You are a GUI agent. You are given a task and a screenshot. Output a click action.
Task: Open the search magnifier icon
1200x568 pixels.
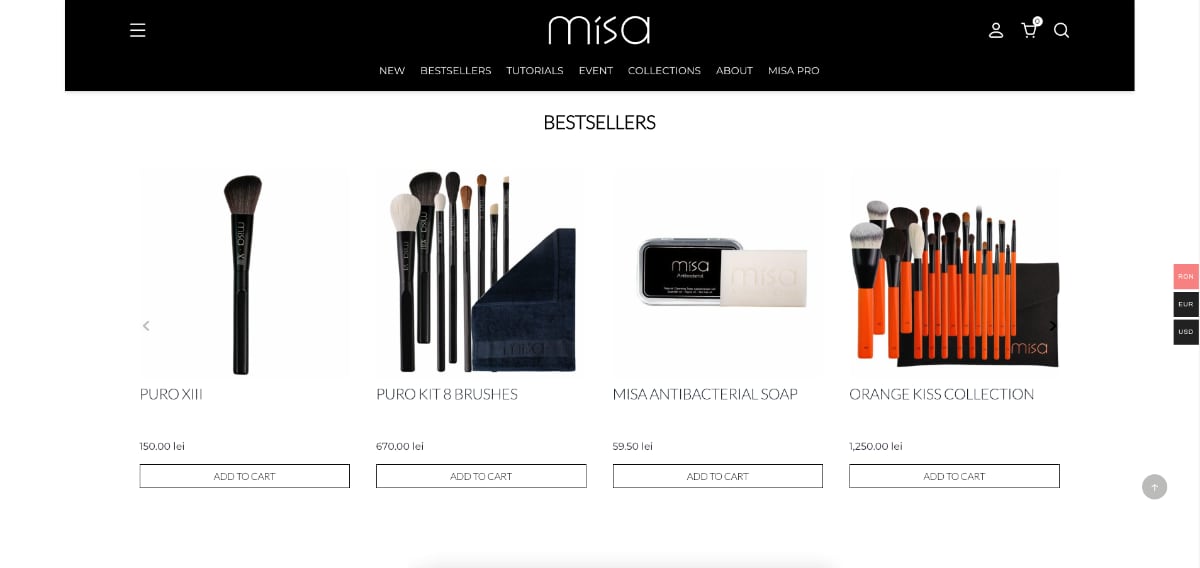click(x=1062, y=30)
